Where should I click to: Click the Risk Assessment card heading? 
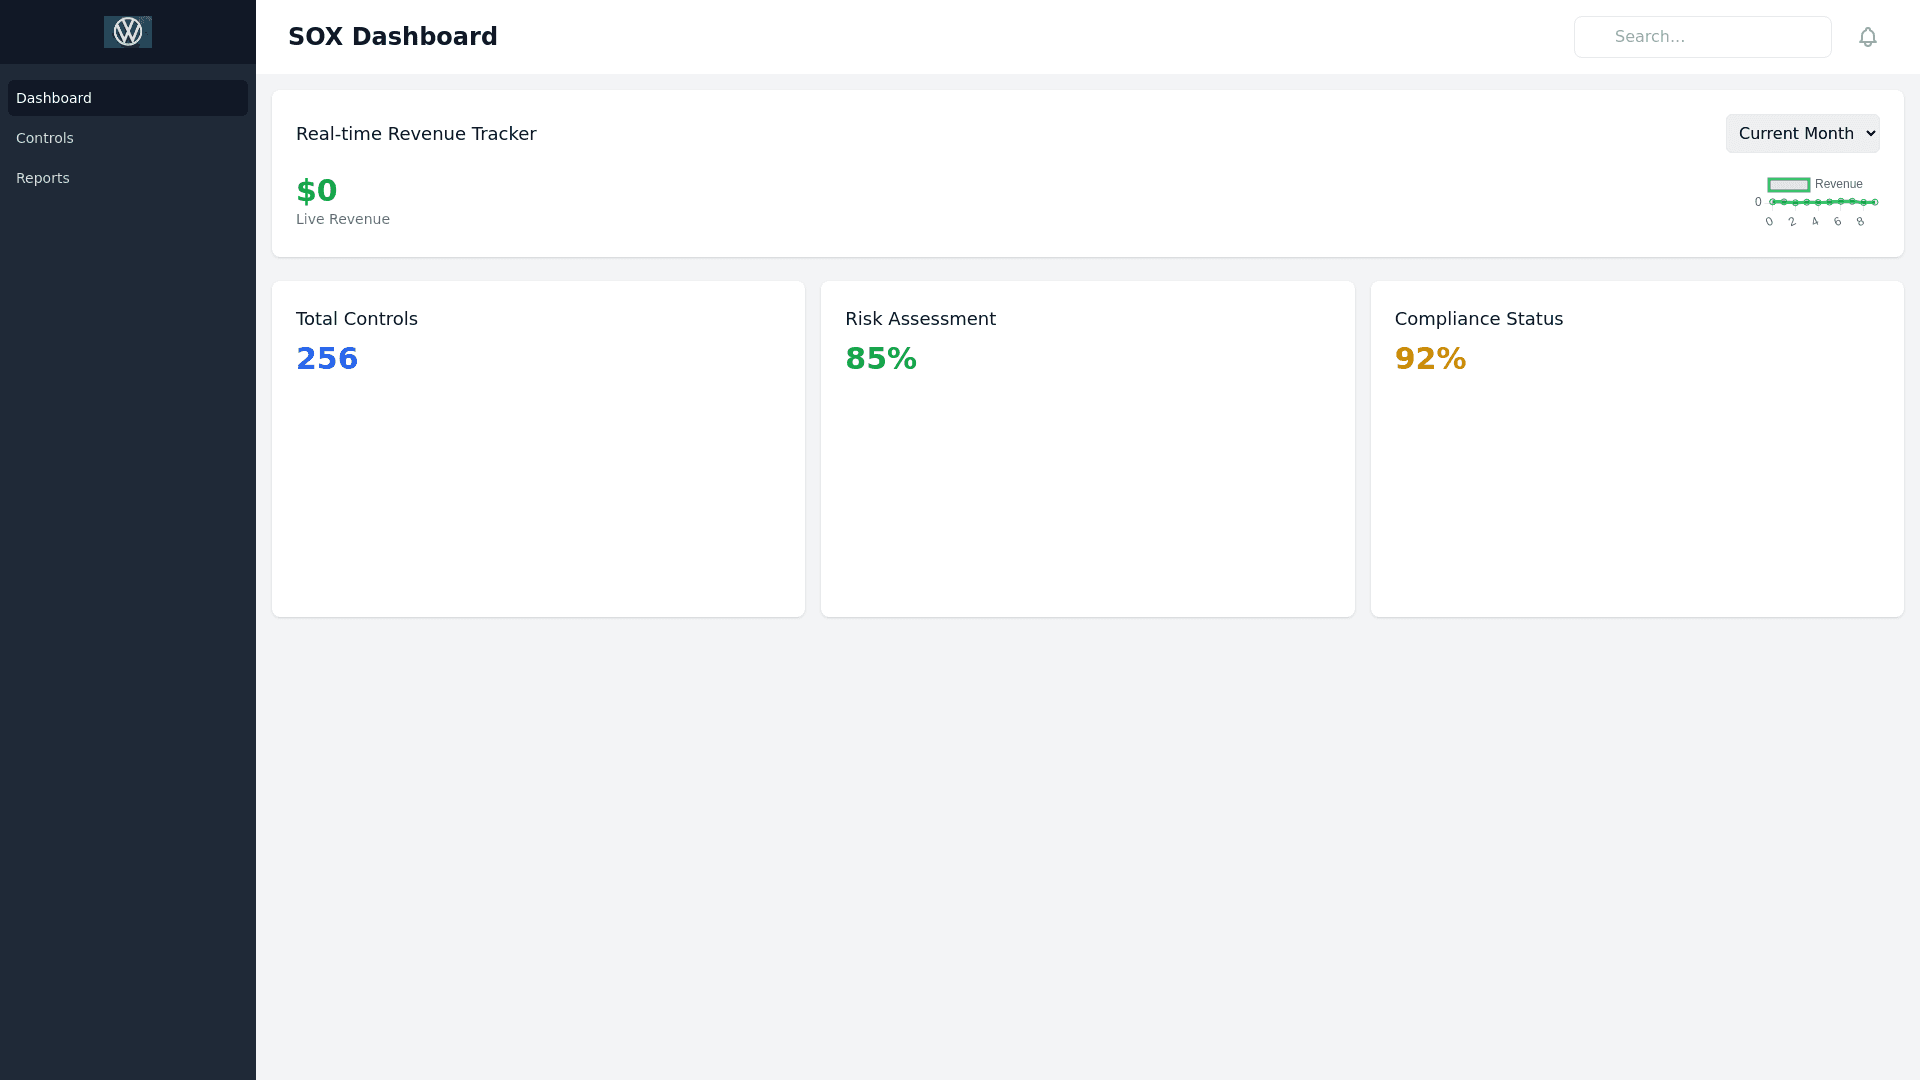tap(920, 319)
